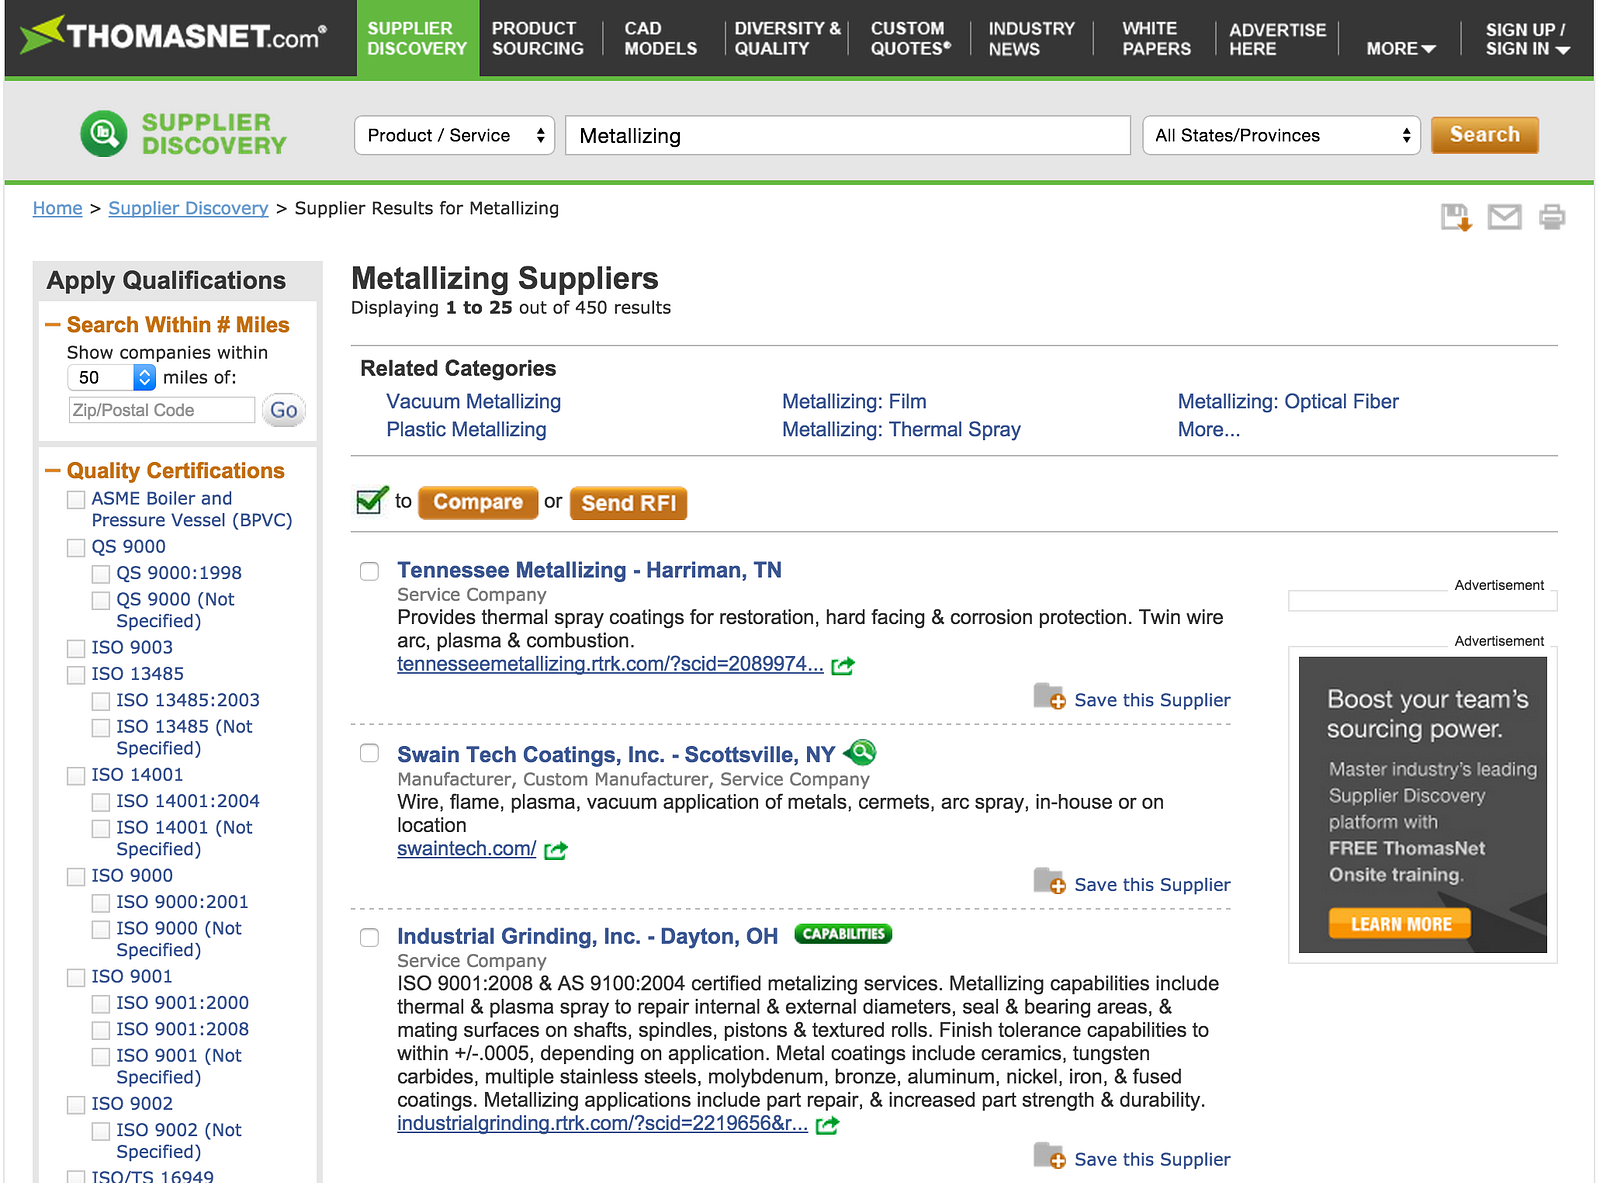1600x1183 pixels.
Task: Tick the ISO 13485:2003 checkbox
Action: coord(101,701)
